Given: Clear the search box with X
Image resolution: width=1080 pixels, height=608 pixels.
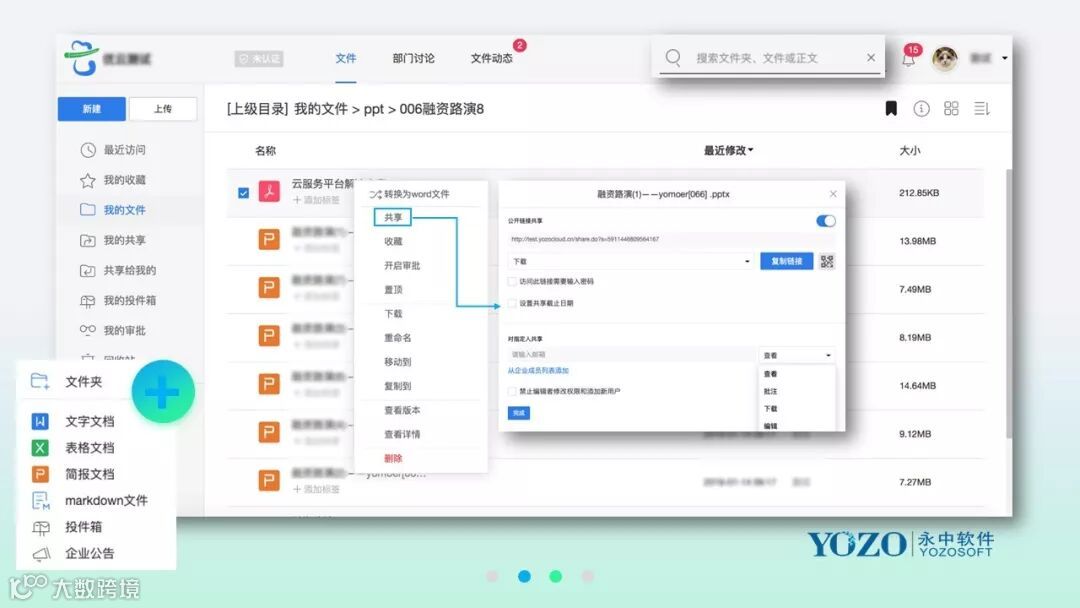Looking at the screenshot, I should point(871,58).
